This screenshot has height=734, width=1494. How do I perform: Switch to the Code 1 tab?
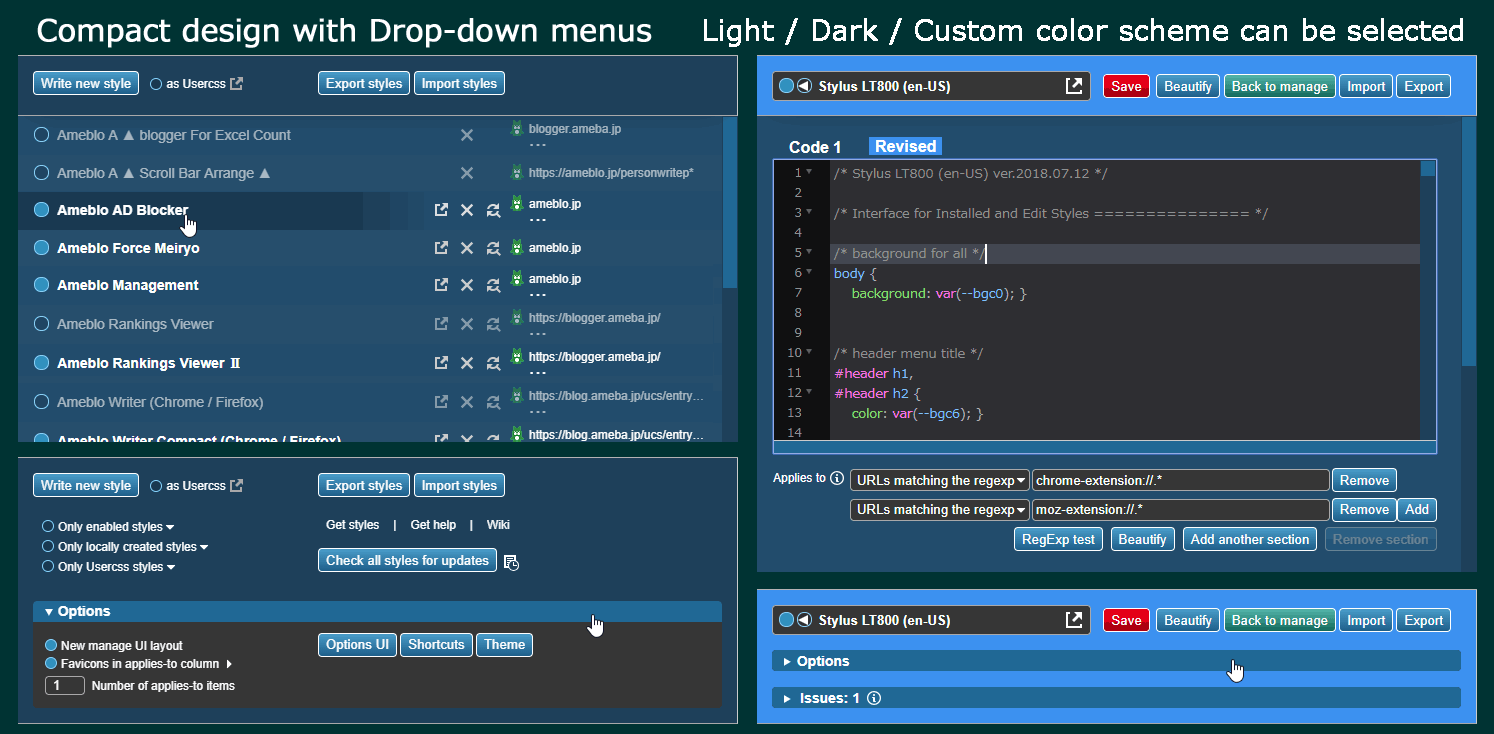(814, 147)
